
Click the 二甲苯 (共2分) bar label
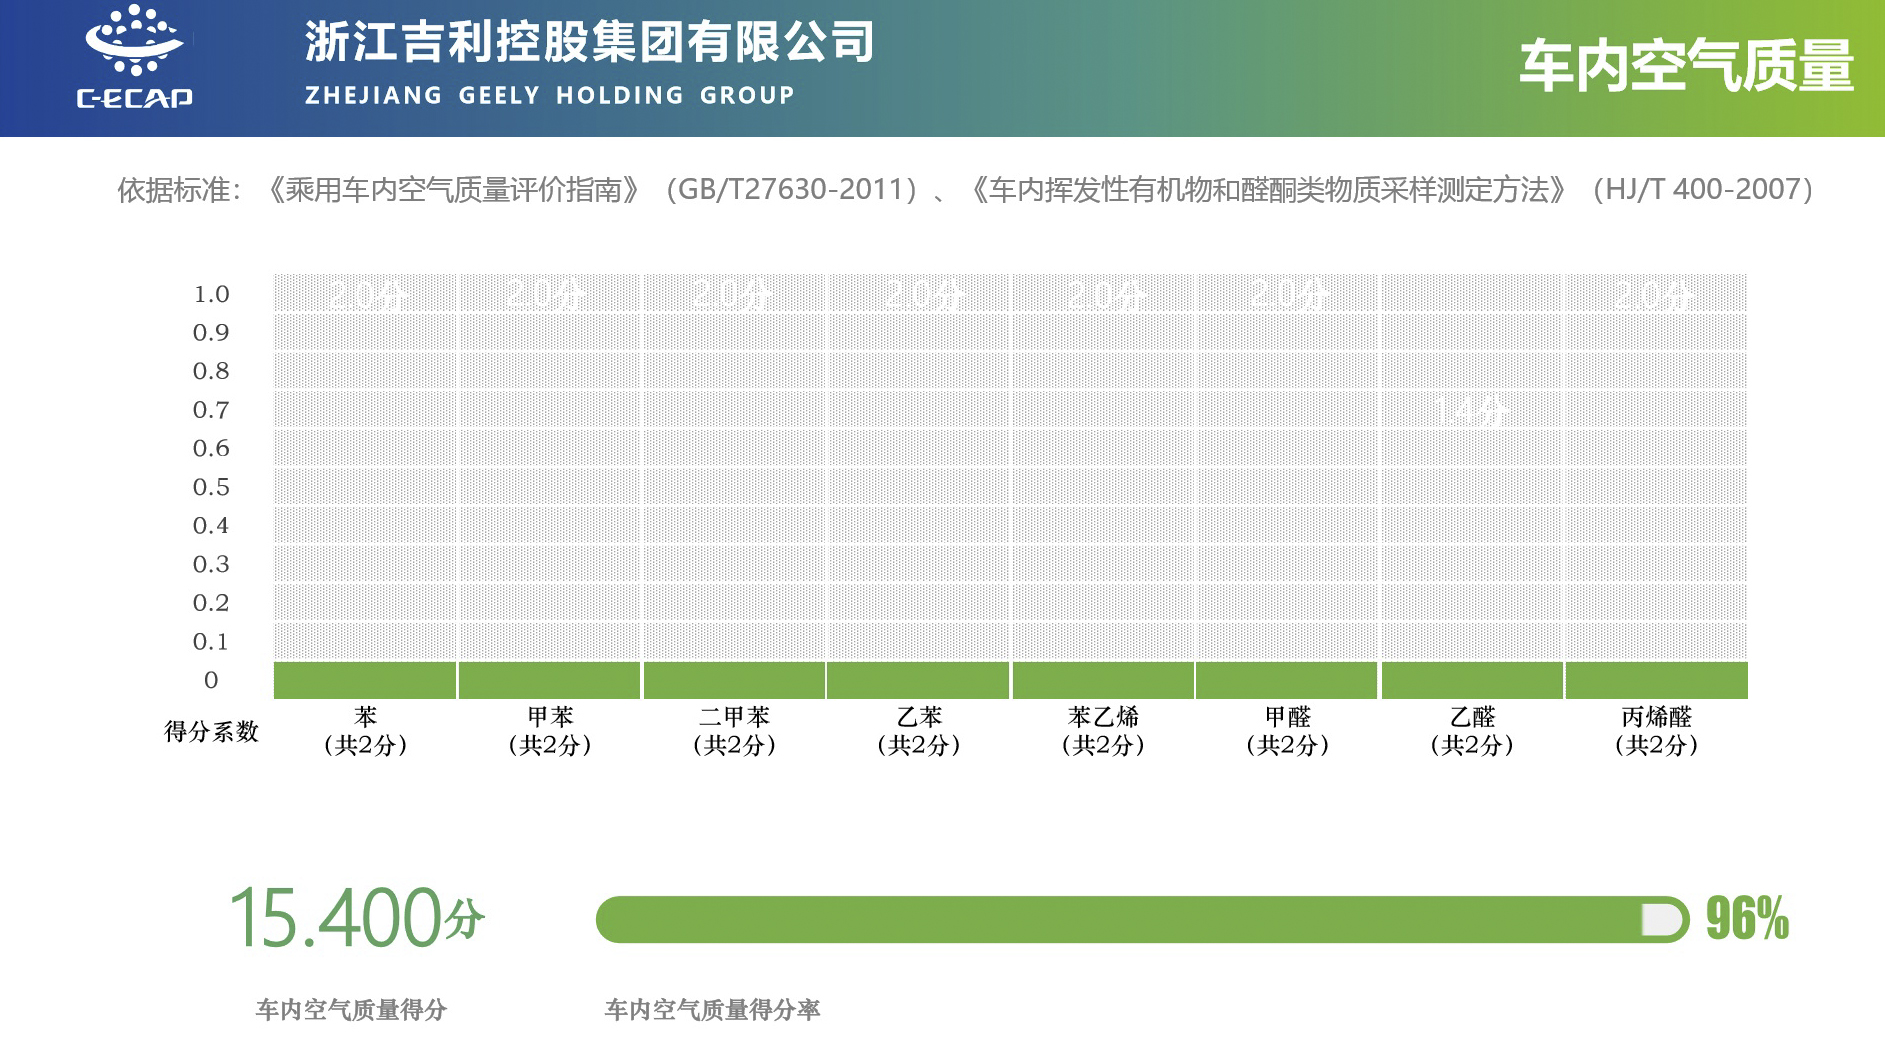[734, 731]
